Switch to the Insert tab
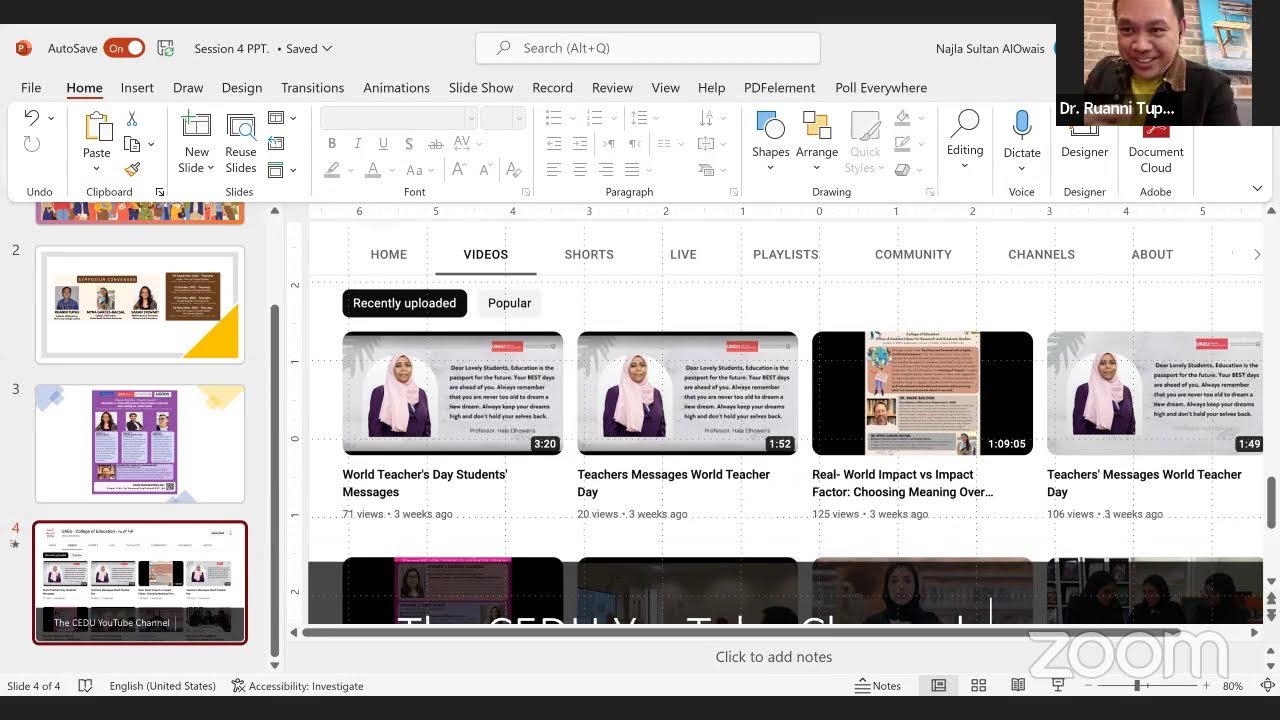Viewport: 1280px width, 720px height. (x=137, y=88)
